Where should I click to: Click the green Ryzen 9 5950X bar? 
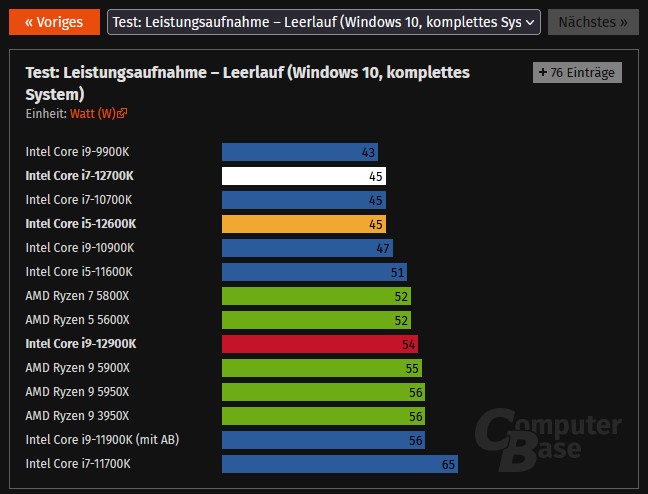[x=324, y=392]
